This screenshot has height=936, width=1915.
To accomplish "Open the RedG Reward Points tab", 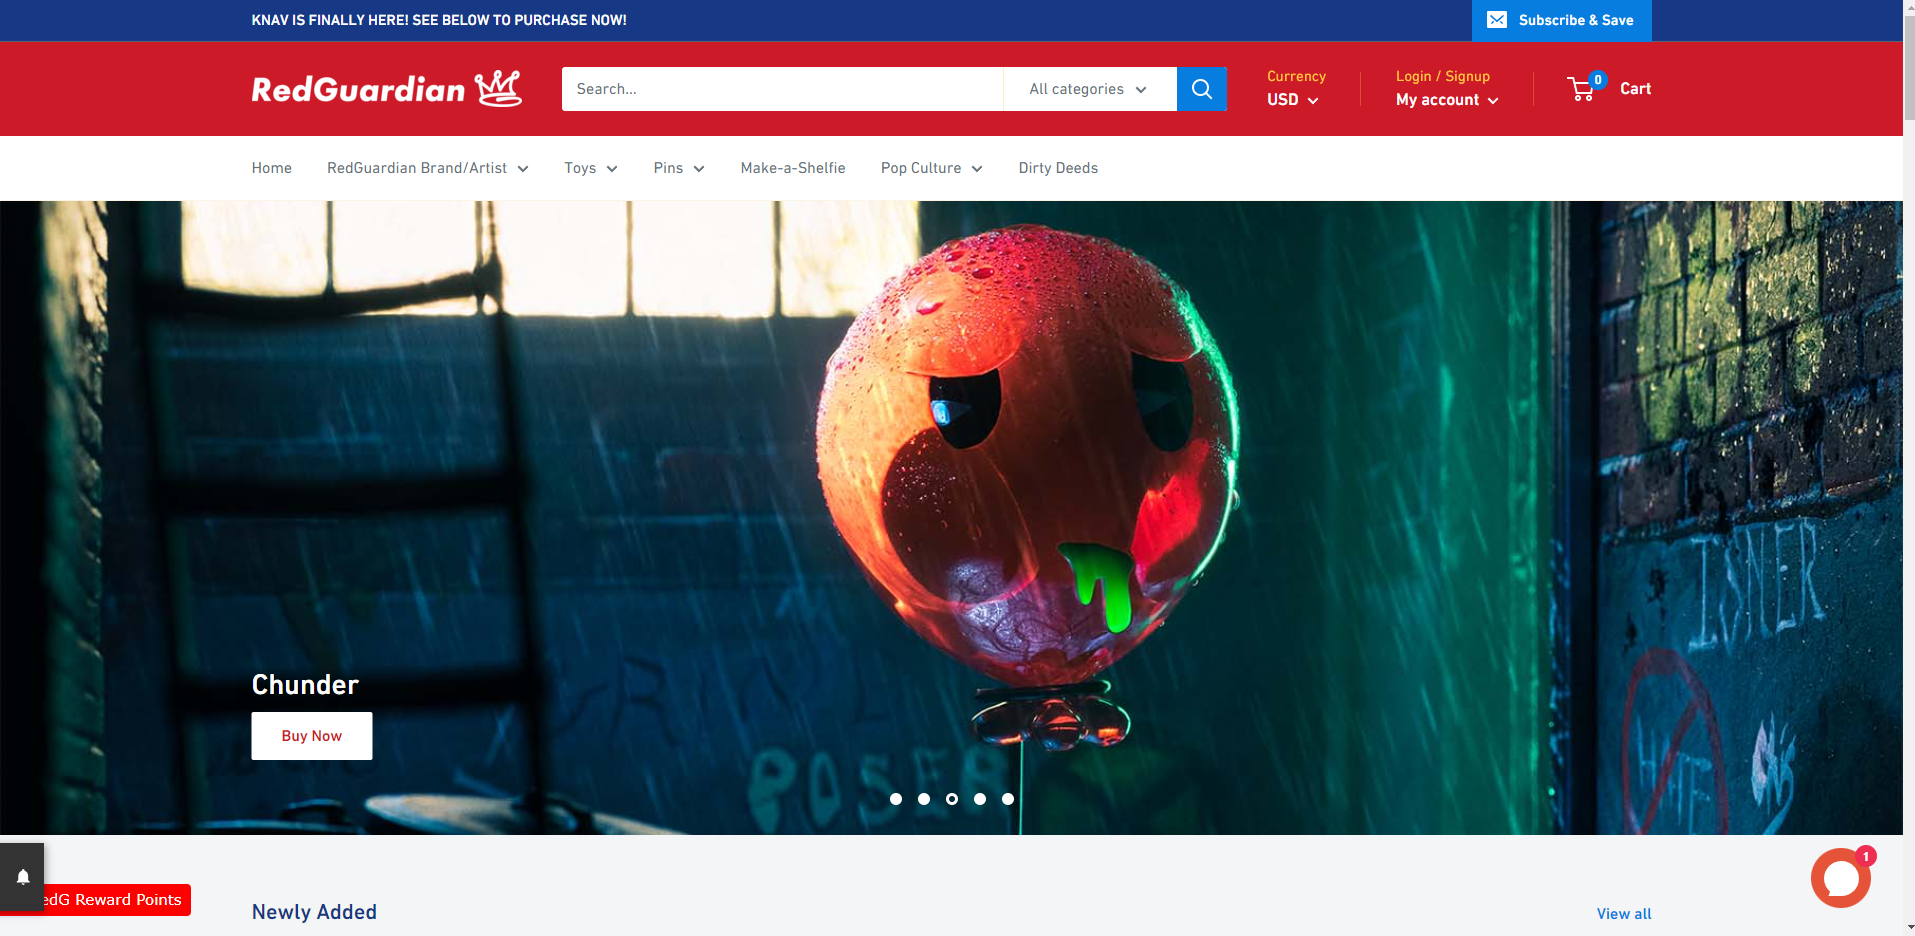I will pyautogui.click(x=117, y=899).
